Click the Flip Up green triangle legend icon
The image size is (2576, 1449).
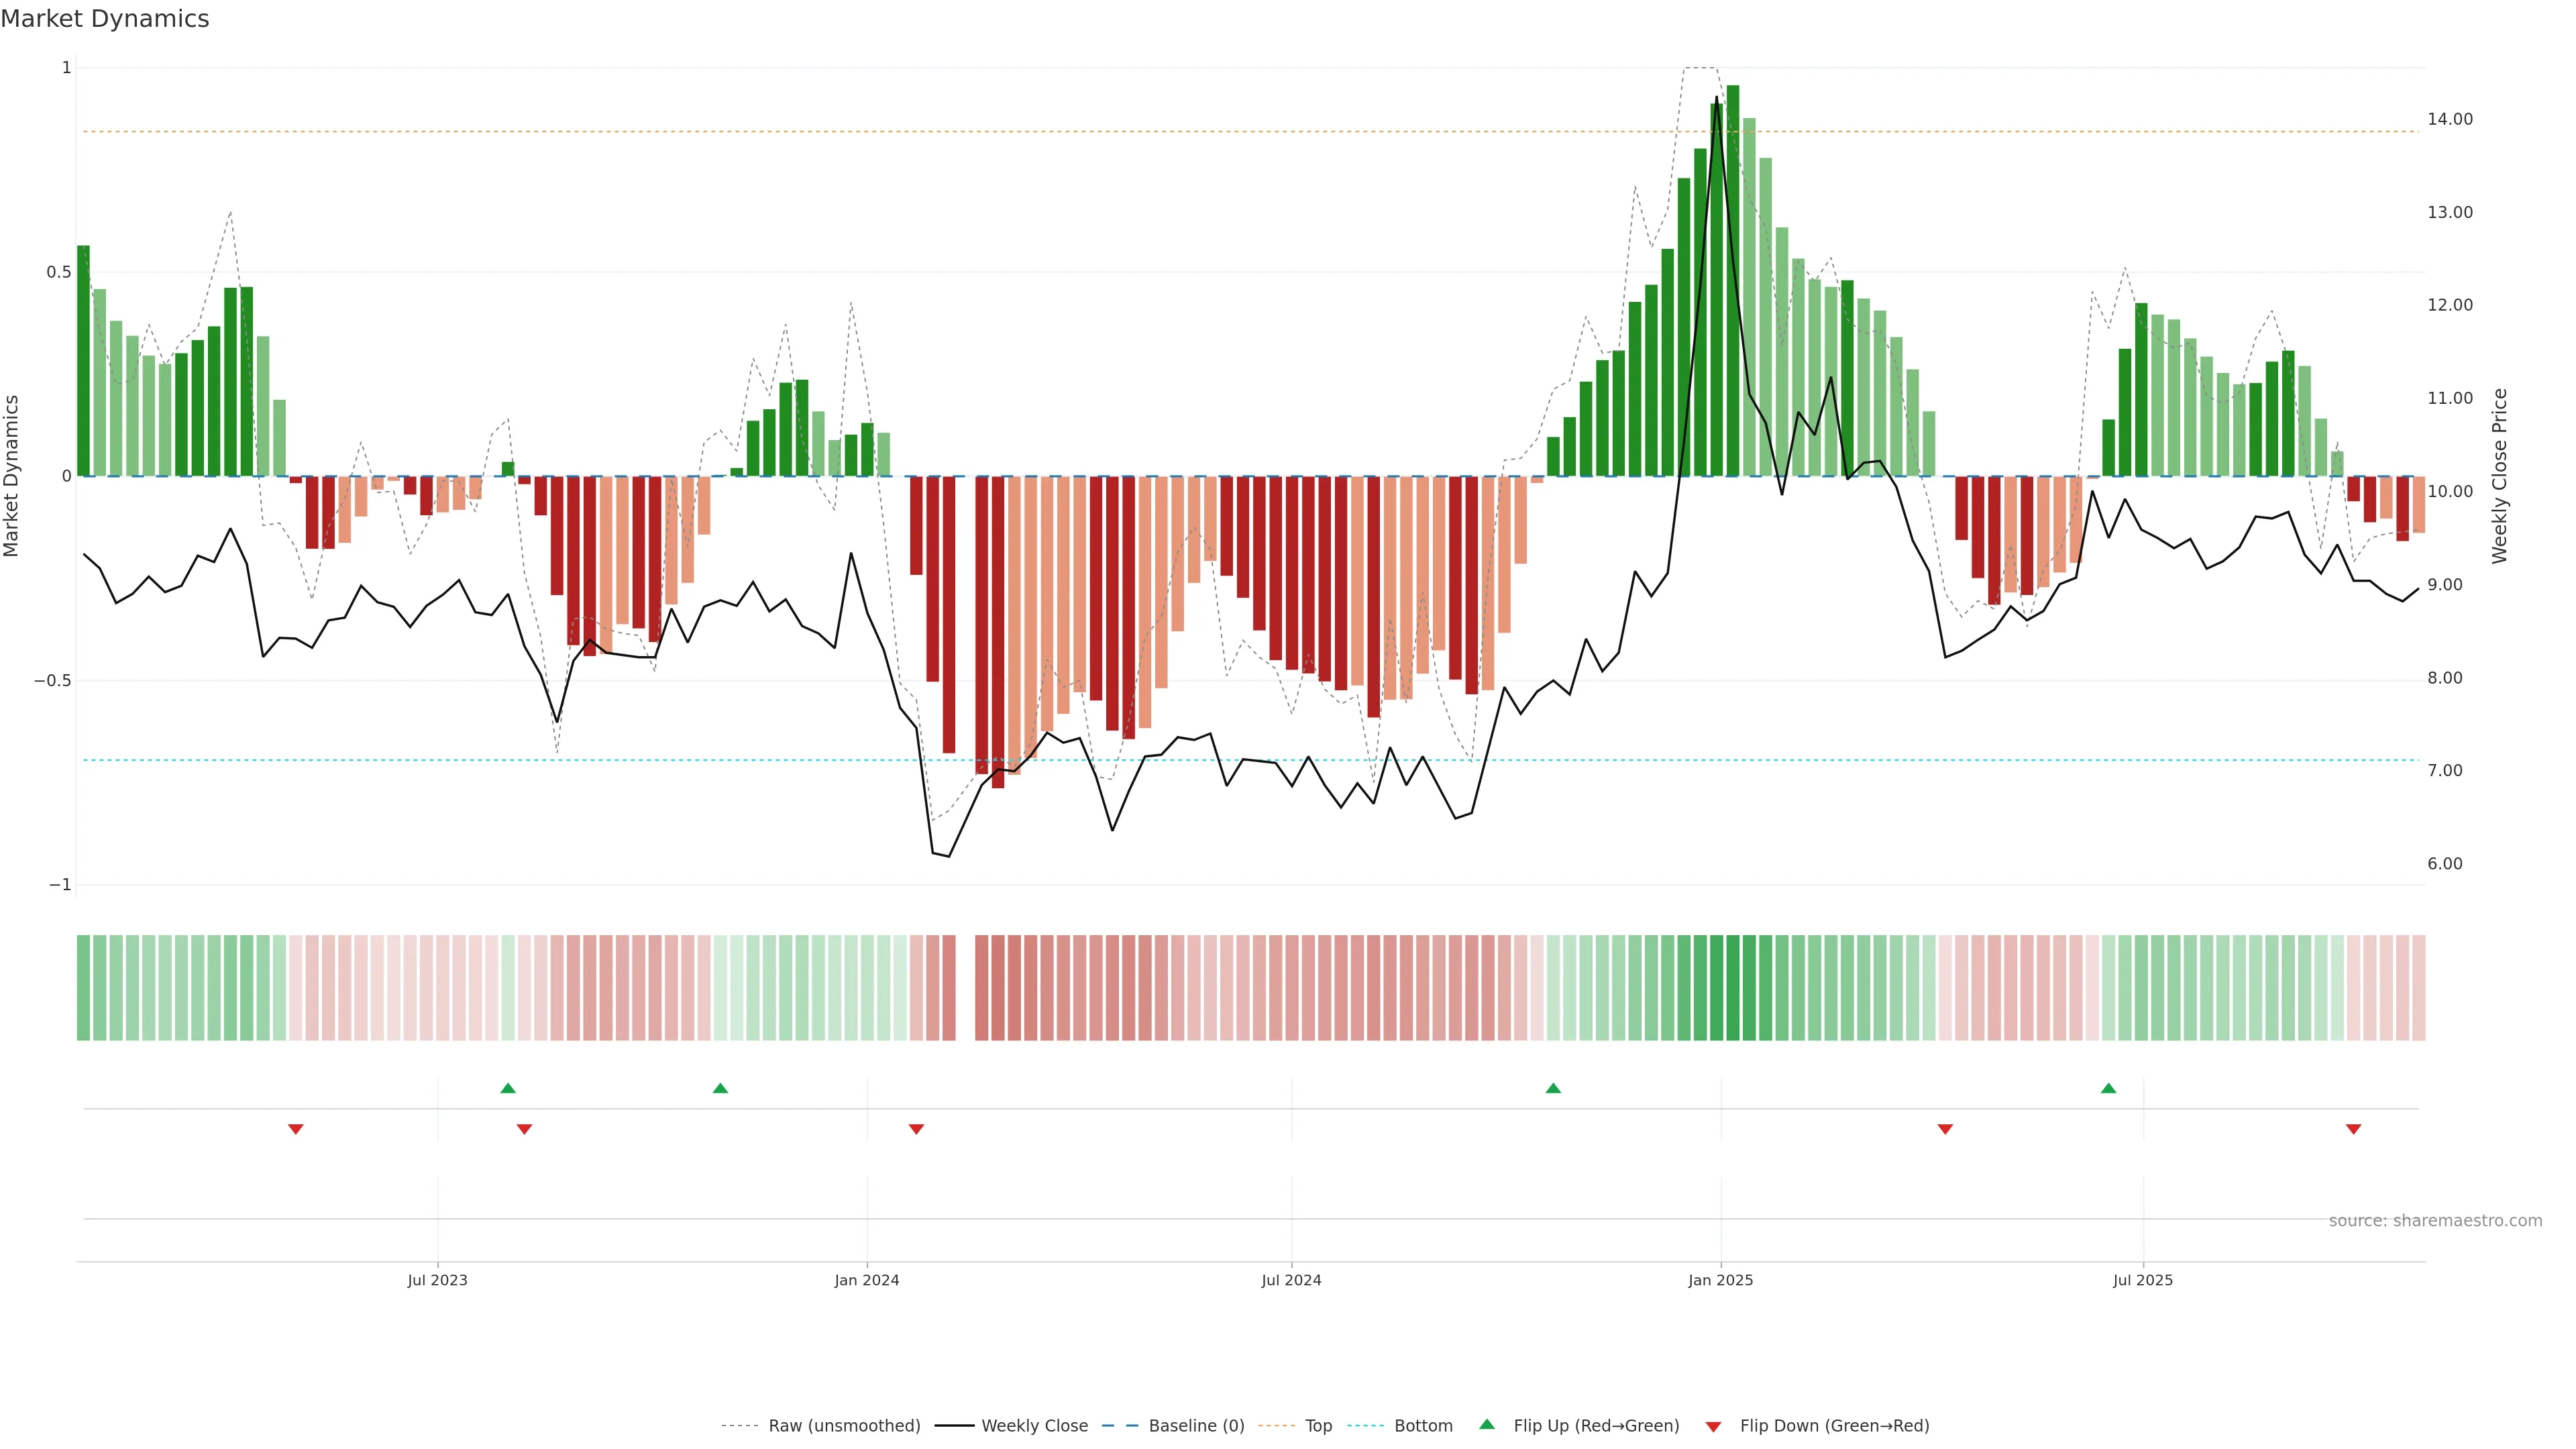(x=1486, y=1424)
